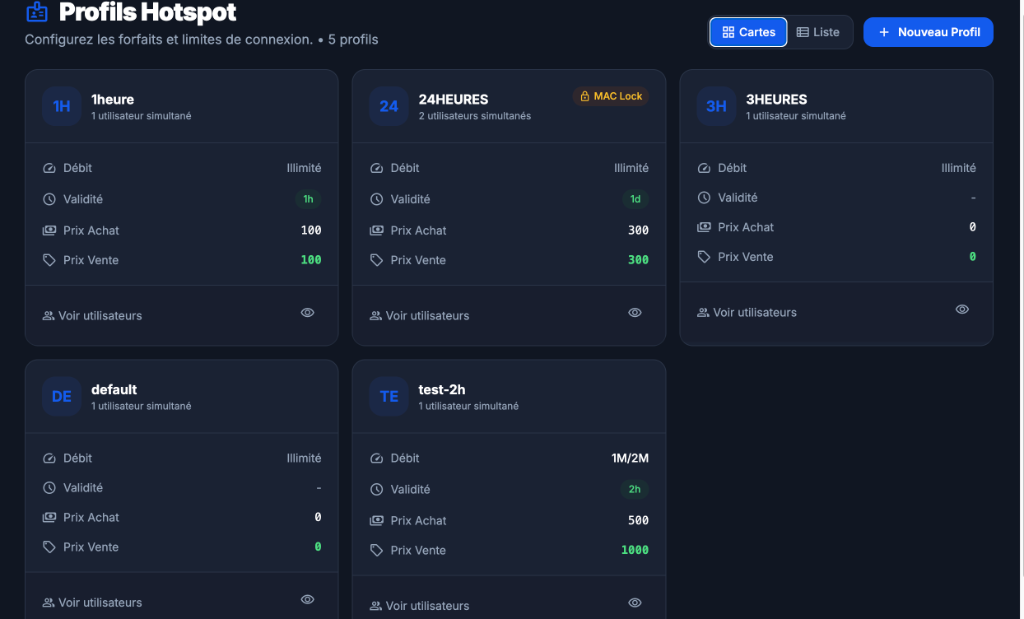Click the 1H avatar badge on 1heure card
This screenshot has width=1024, height=619.
point(62,106)
